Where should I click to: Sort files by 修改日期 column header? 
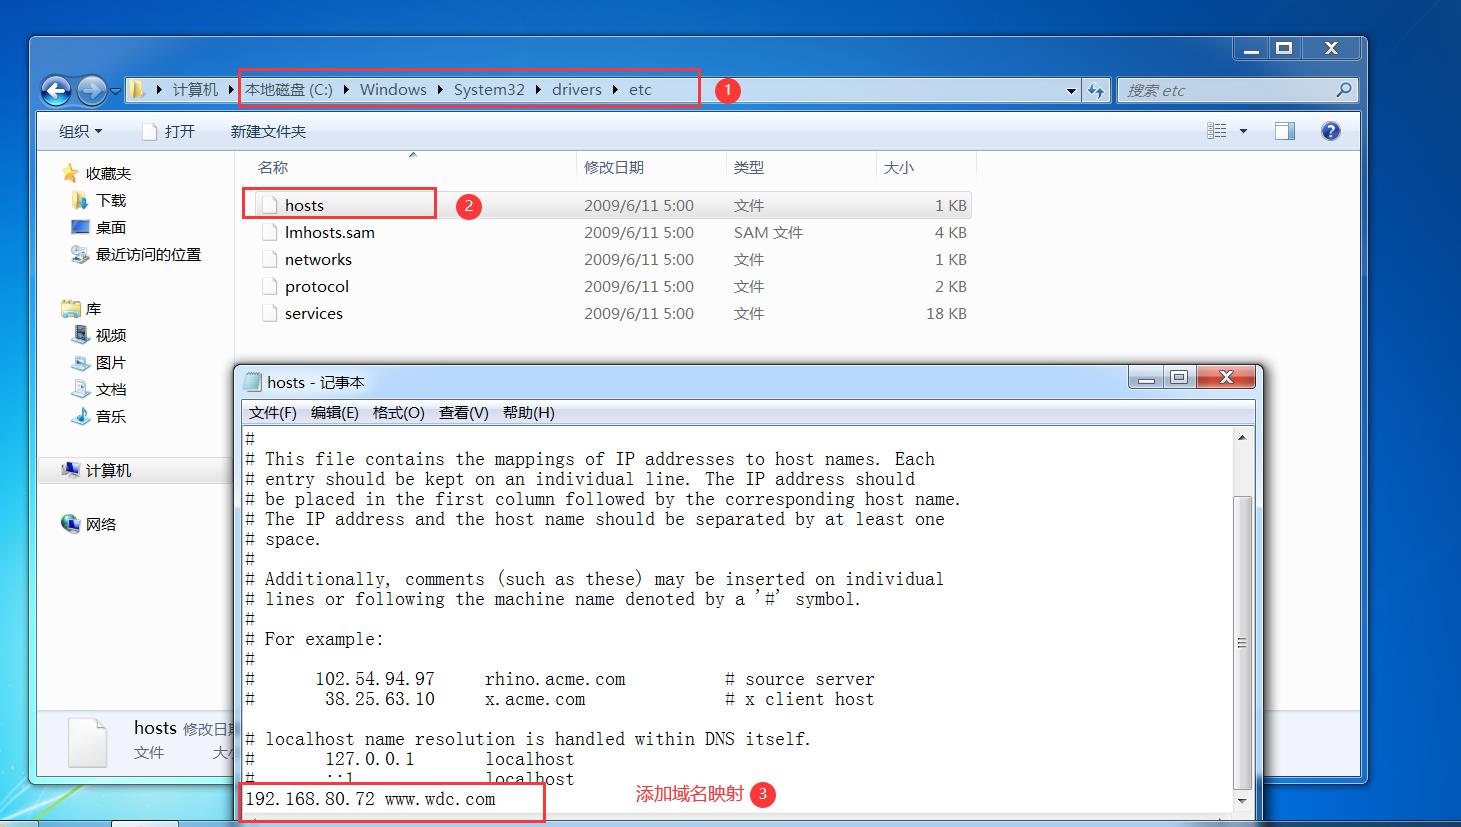click(x=614, y=168)
